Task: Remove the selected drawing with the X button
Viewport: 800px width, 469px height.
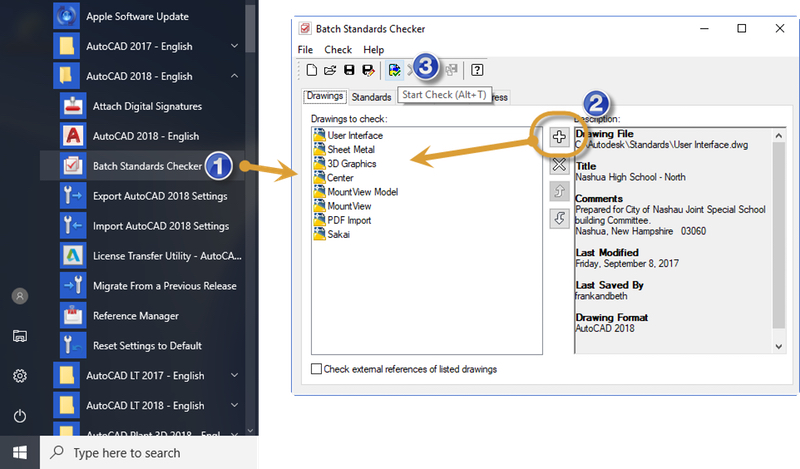Action: click(x=559, y=164)
